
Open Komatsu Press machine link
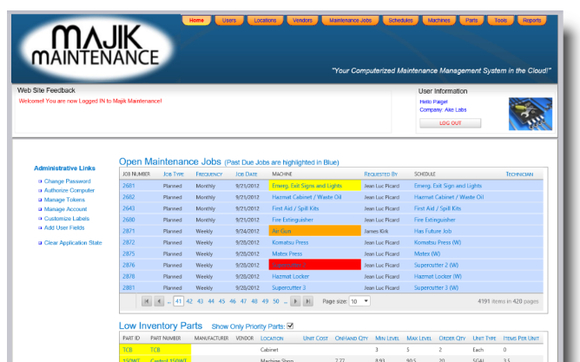click(x=290, y=243)
